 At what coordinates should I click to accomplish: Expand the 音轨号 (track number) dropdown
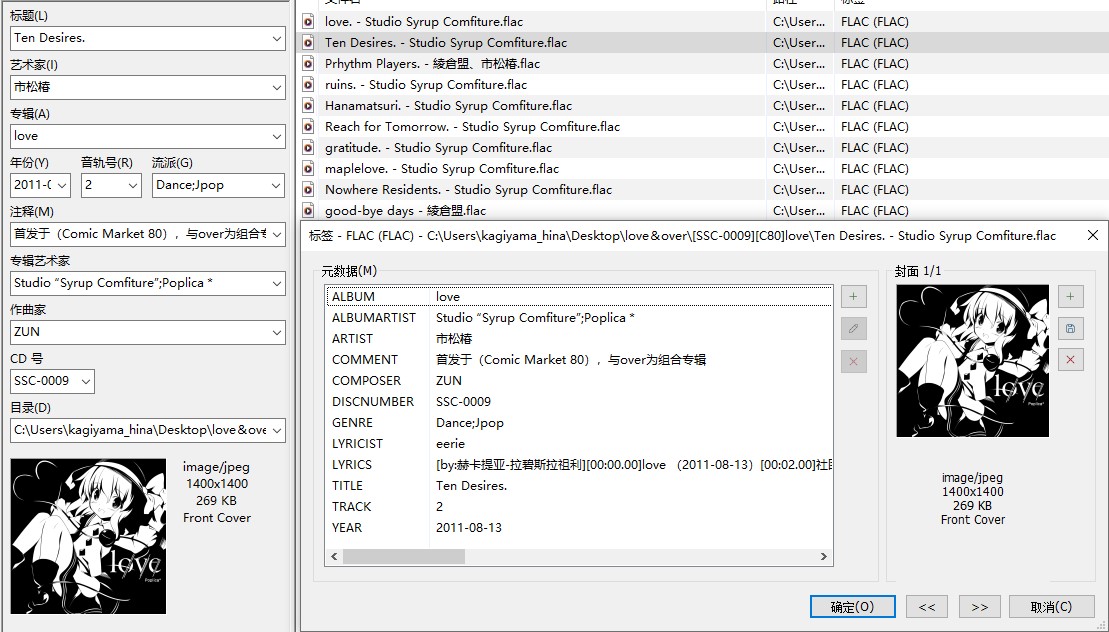[132, 185]
